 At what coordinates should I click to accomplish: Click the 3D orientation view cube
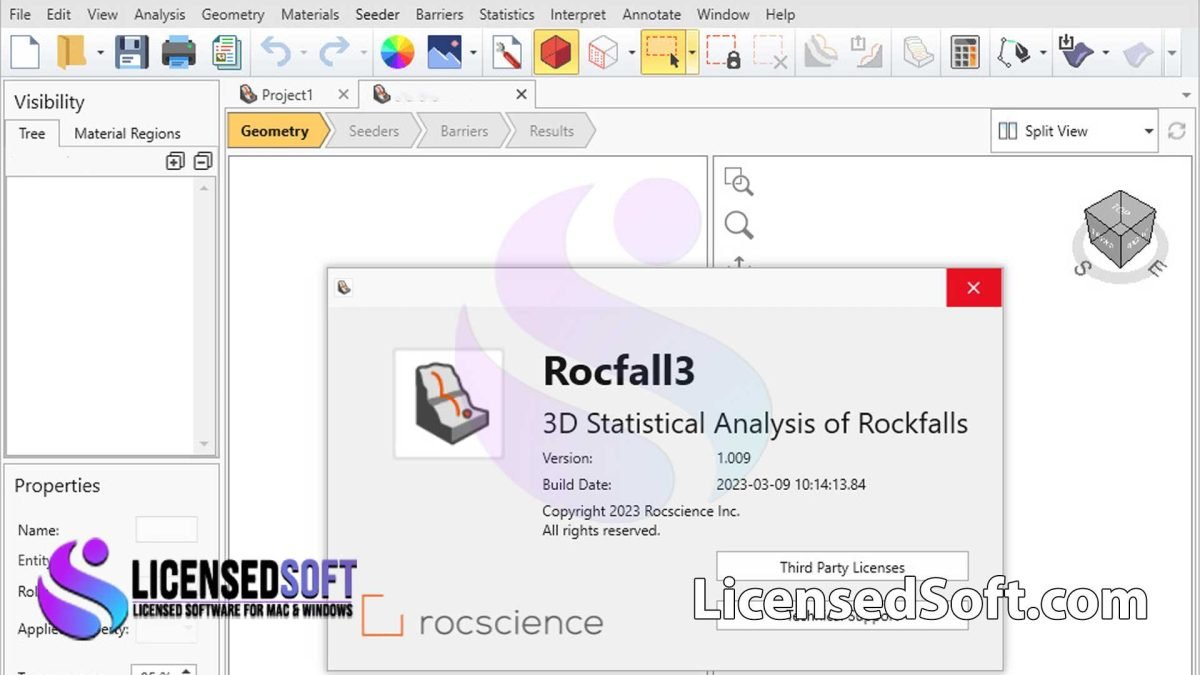(x=1120, y=231)
